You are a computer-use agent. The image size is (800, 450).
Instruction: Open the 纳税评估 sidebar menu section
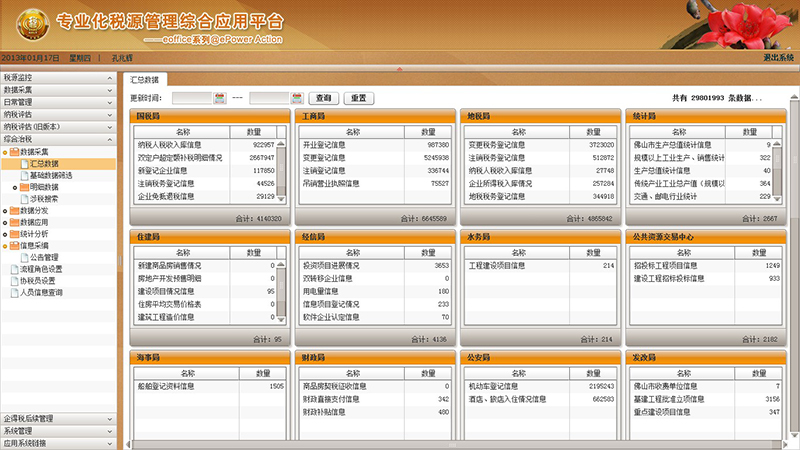[59, 114]
